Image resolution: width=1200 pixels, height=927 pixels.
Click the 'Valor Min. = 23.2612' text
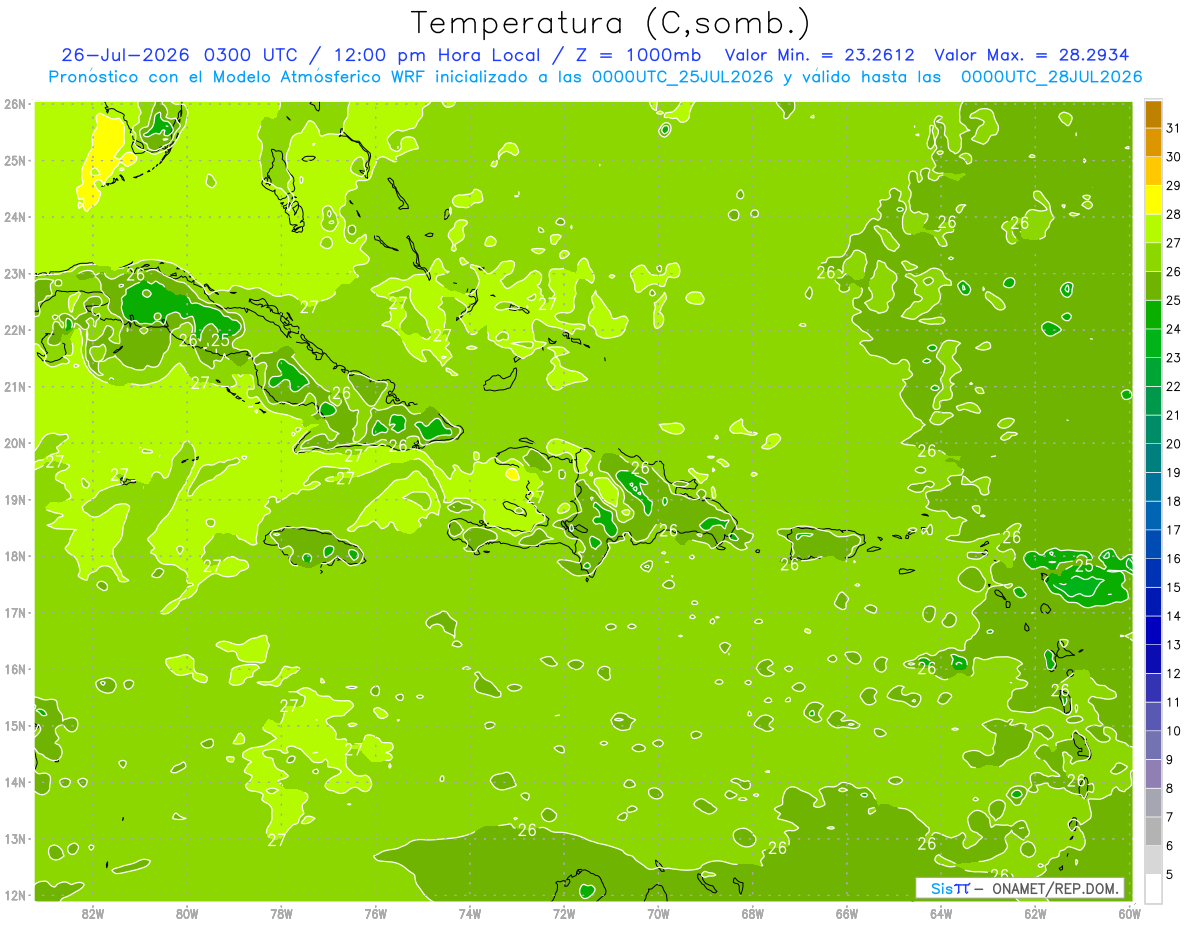click(820, 55)
